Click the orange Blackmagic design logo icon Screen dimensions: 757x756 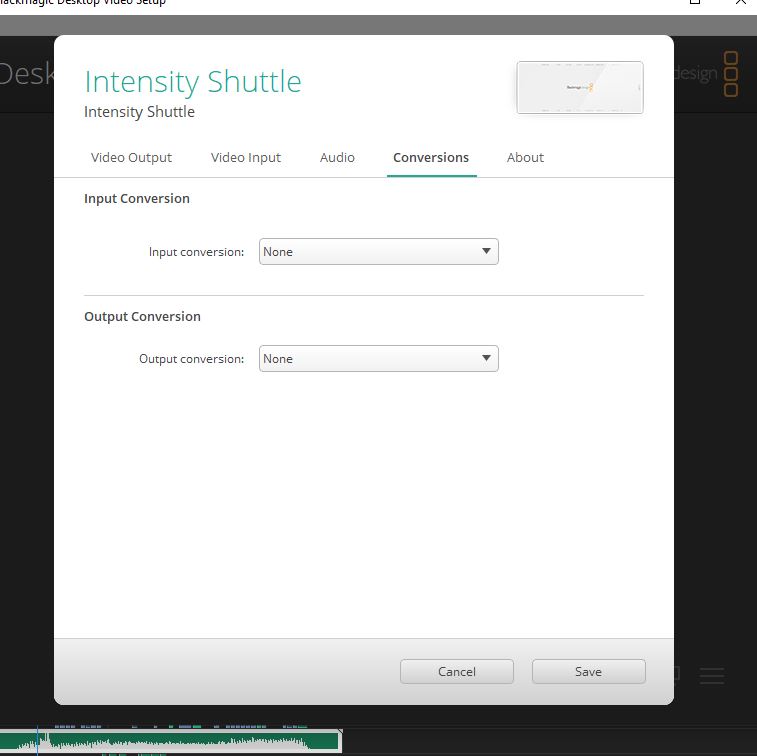click(x=731, y=74)
